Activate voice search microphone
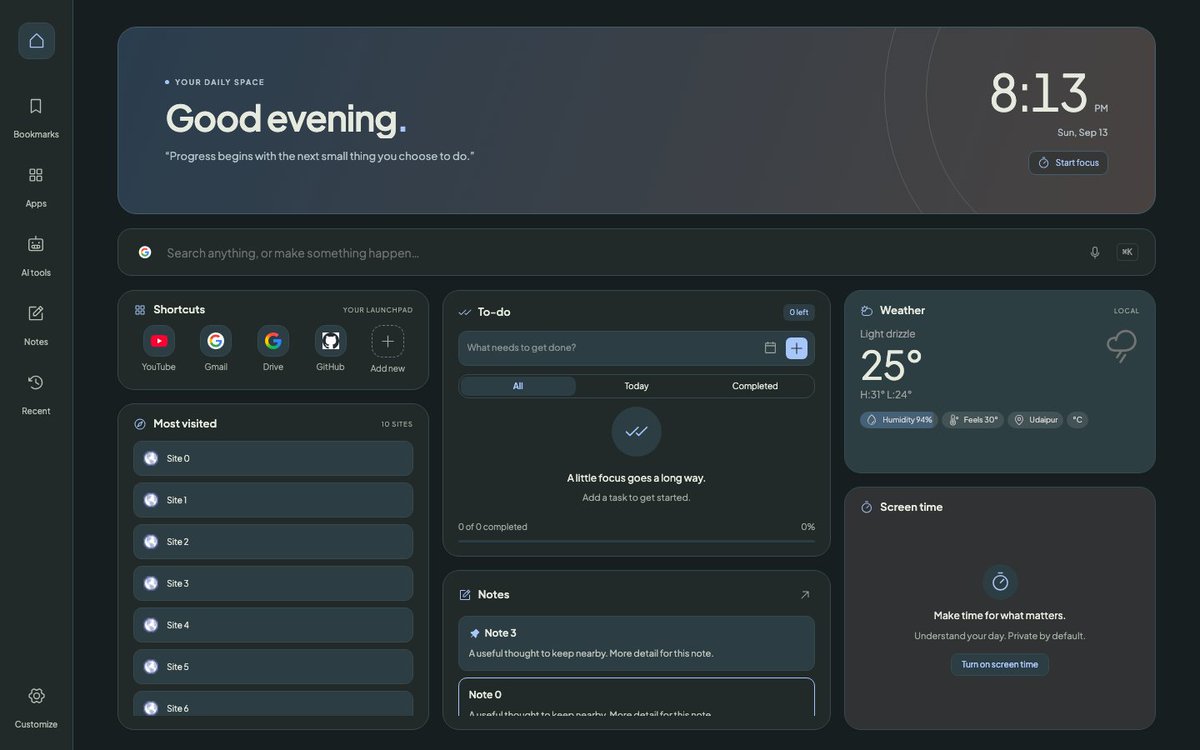 click(1095, 252)
